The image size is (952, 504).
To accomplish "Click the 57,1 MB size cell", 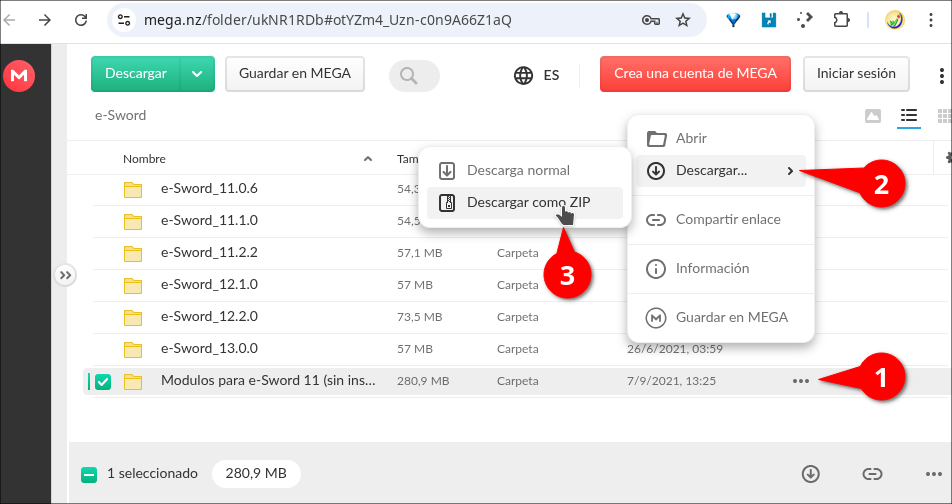I will [420, 253].
